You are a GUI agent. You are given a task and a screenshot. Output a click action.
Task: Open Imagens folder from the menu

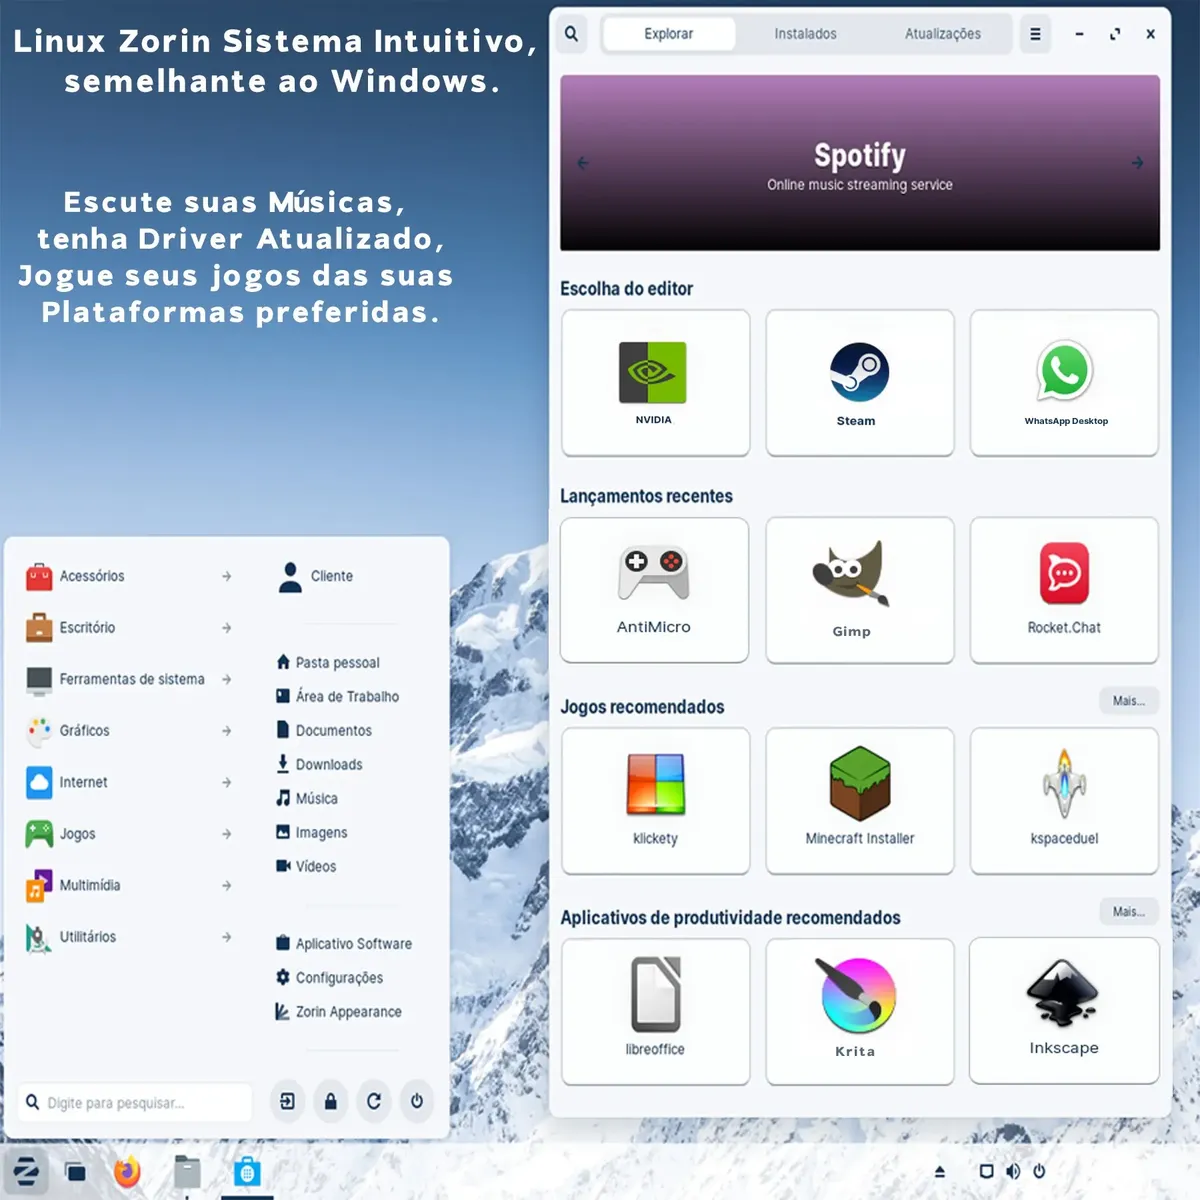(x=312, y=832)
